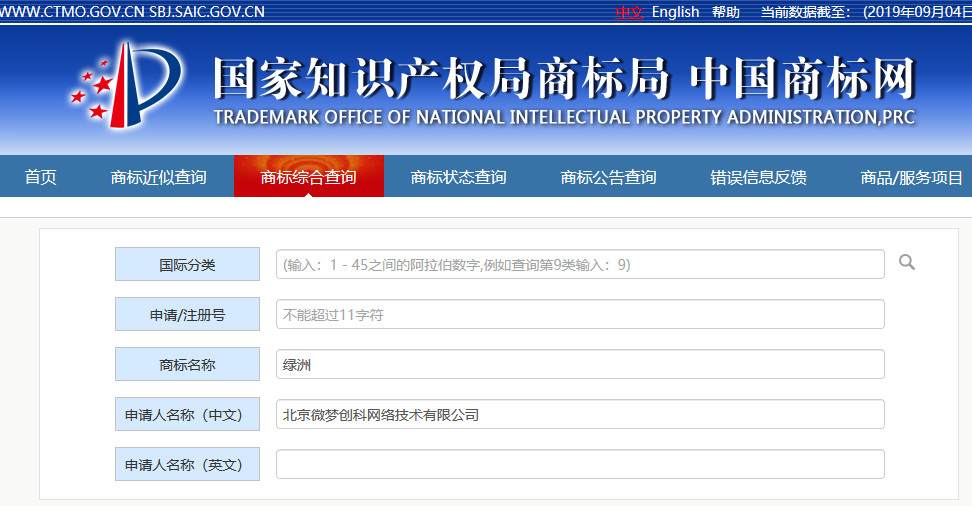The height and width of the screenshot is (506, 972).
Task: Click the 申请人名称（中文） label
Action: click(187, 414)
